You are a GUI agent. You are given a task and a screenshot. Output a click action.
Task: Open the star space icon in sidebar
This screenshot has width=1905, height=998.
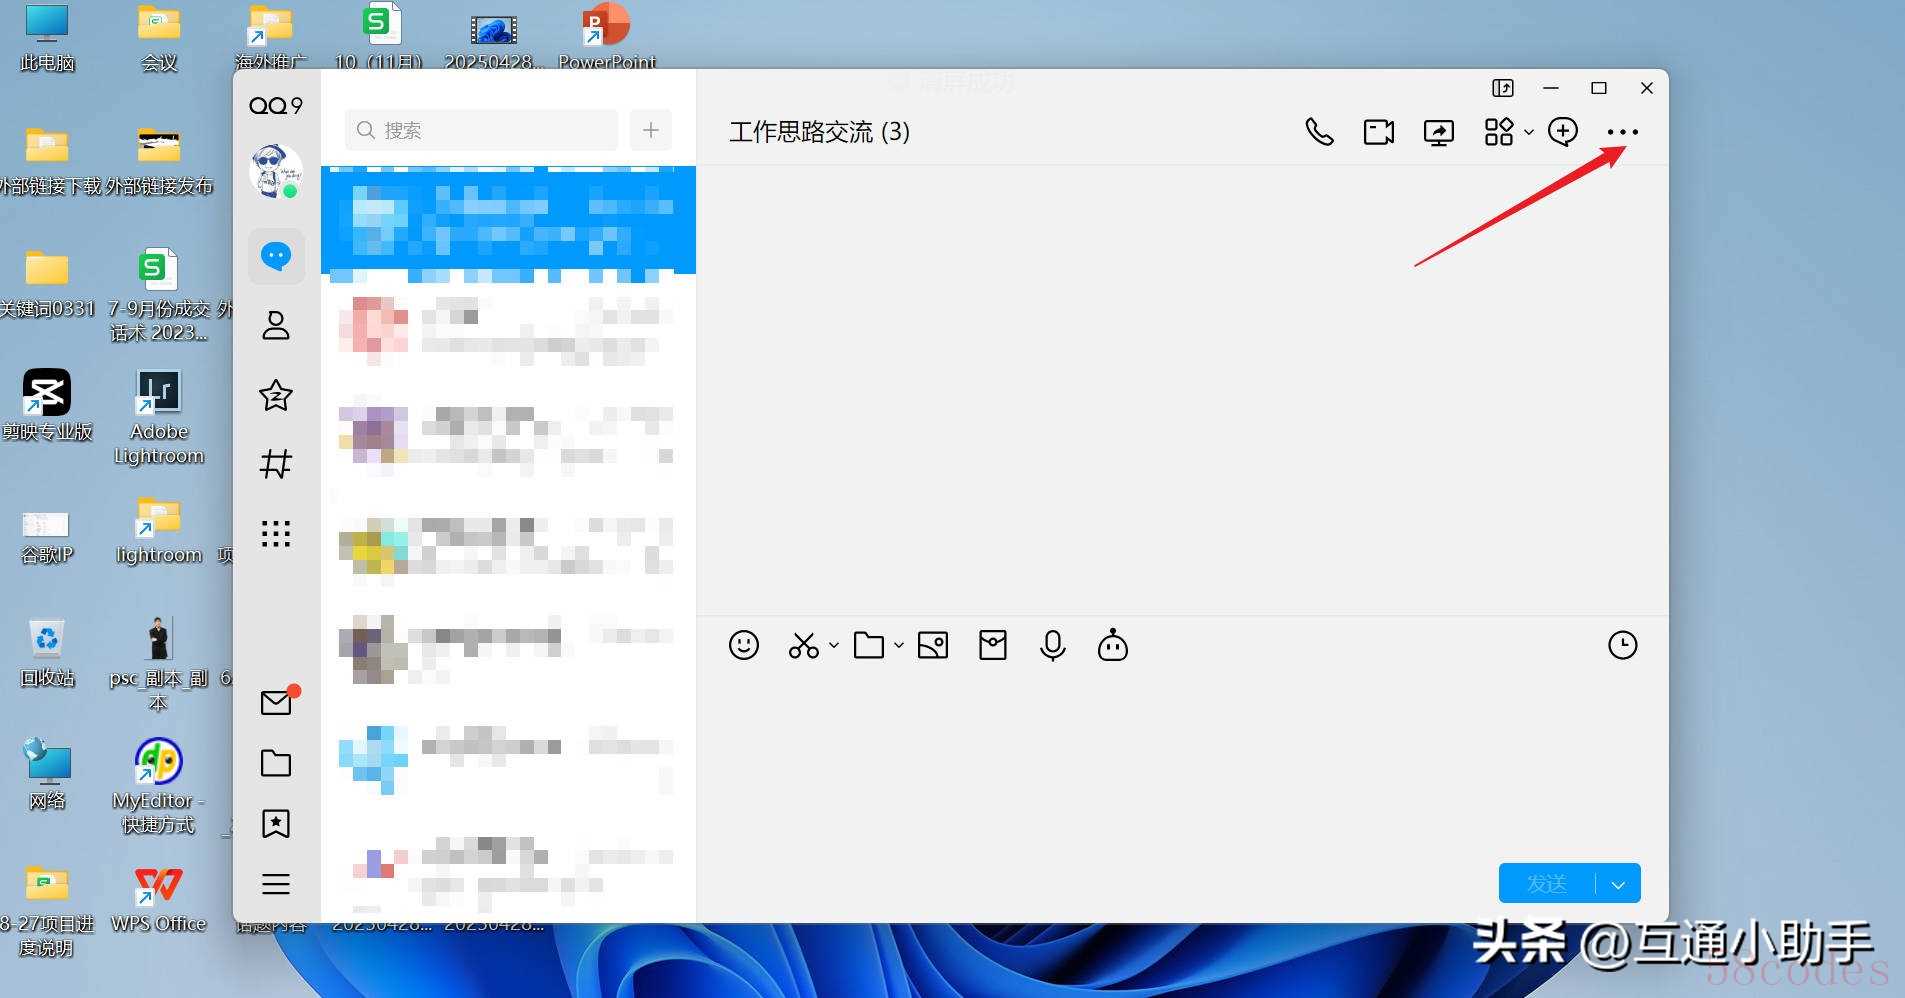(276, 395)
